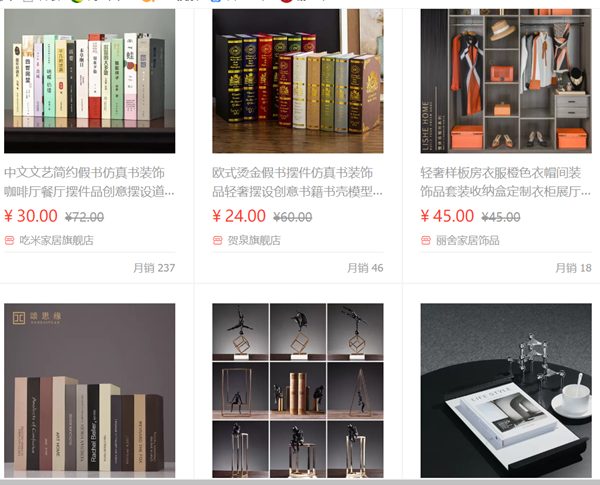
Task: Click the ¥45.00 price
Action: (447, 216)
